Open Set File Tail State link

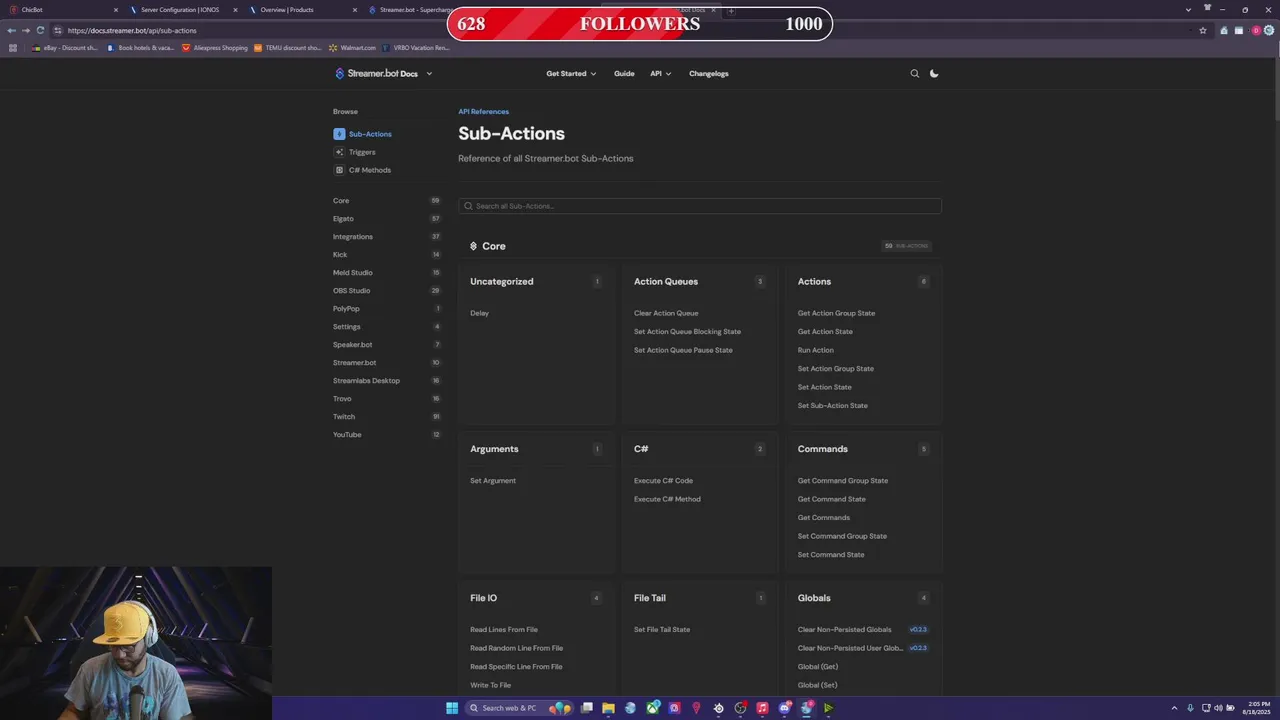point(662,630)
